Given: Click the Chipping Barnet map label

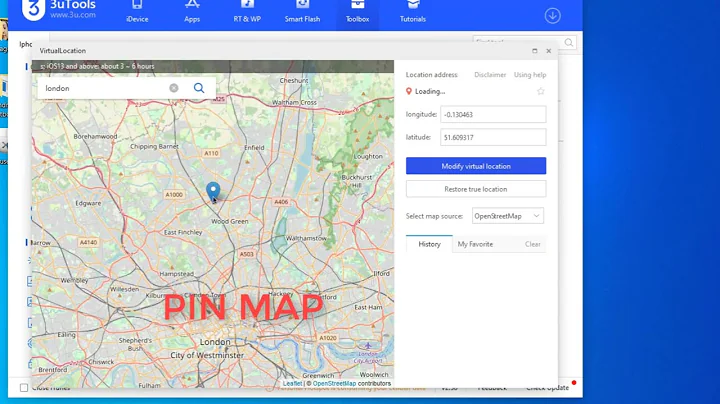Looking at the screenshot, I should (154, 146).
